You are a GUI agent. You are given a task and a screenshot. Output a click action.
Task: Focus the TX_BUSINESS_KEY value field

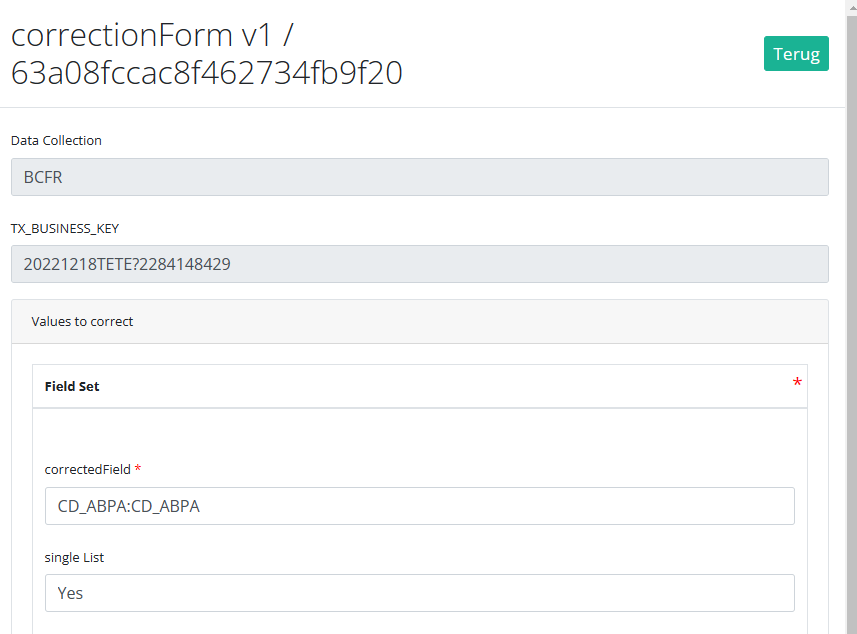click(419, 264)
